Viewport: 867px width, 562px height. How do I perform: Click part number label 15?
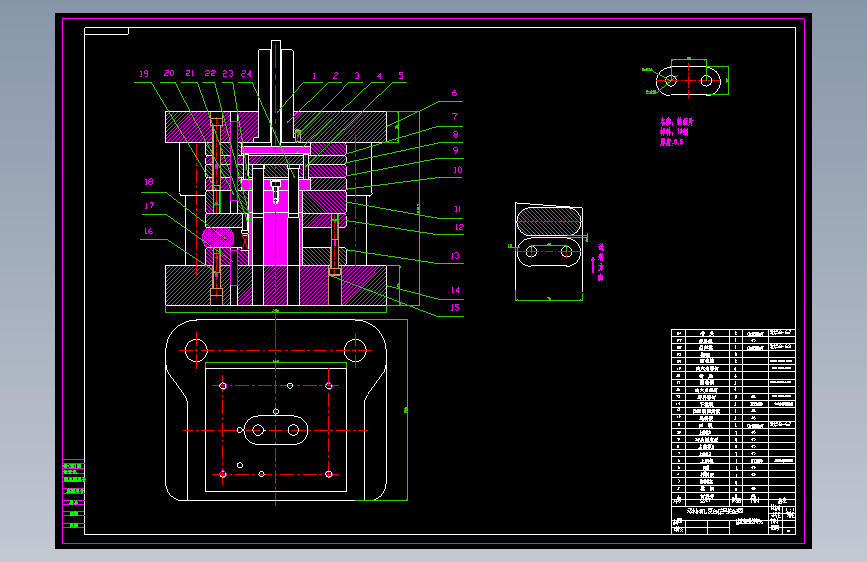coord(455,308)
